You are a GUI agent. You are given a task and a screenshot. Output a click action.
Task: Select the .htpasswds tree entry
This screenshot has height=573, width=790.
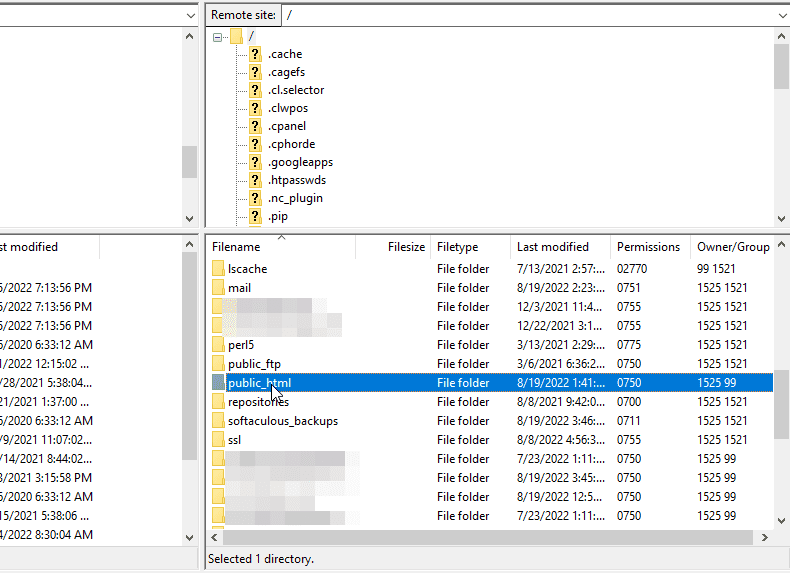coord(297,180)
